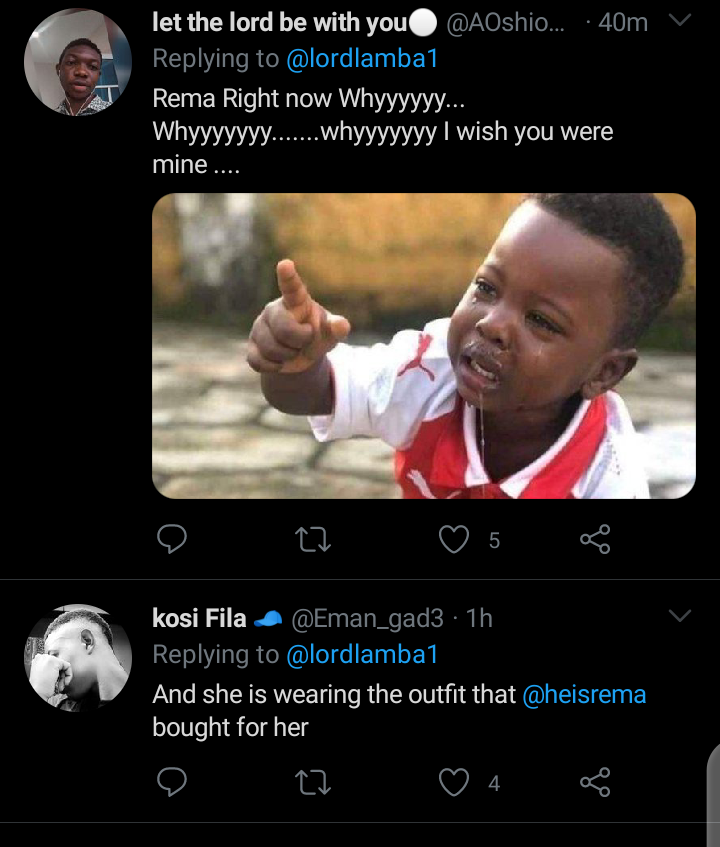Open "let the lord be with you" profile name
Image resolution: width=720 pixels, height=847 pixels.
[280, 23]
